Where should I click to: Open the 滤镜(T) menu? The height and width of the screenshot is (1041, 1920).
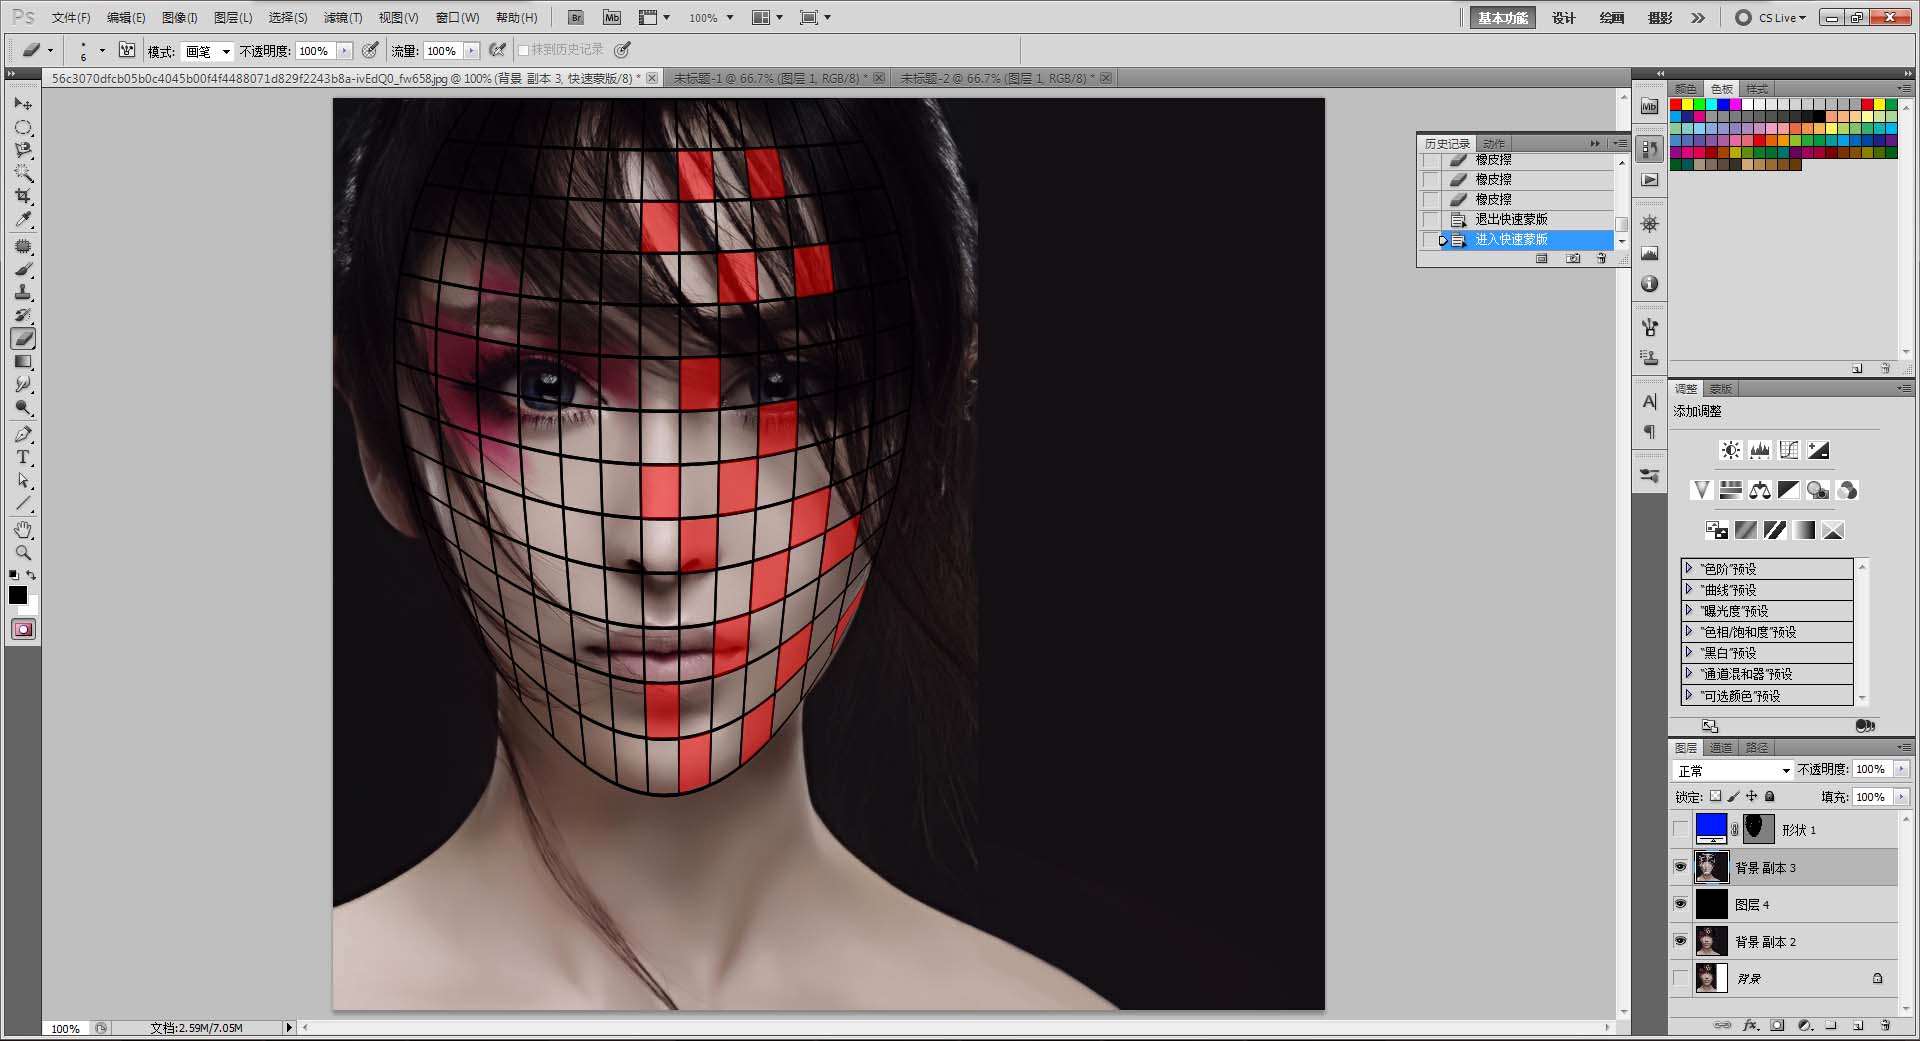pyautogui.click(x=342, y=18)
